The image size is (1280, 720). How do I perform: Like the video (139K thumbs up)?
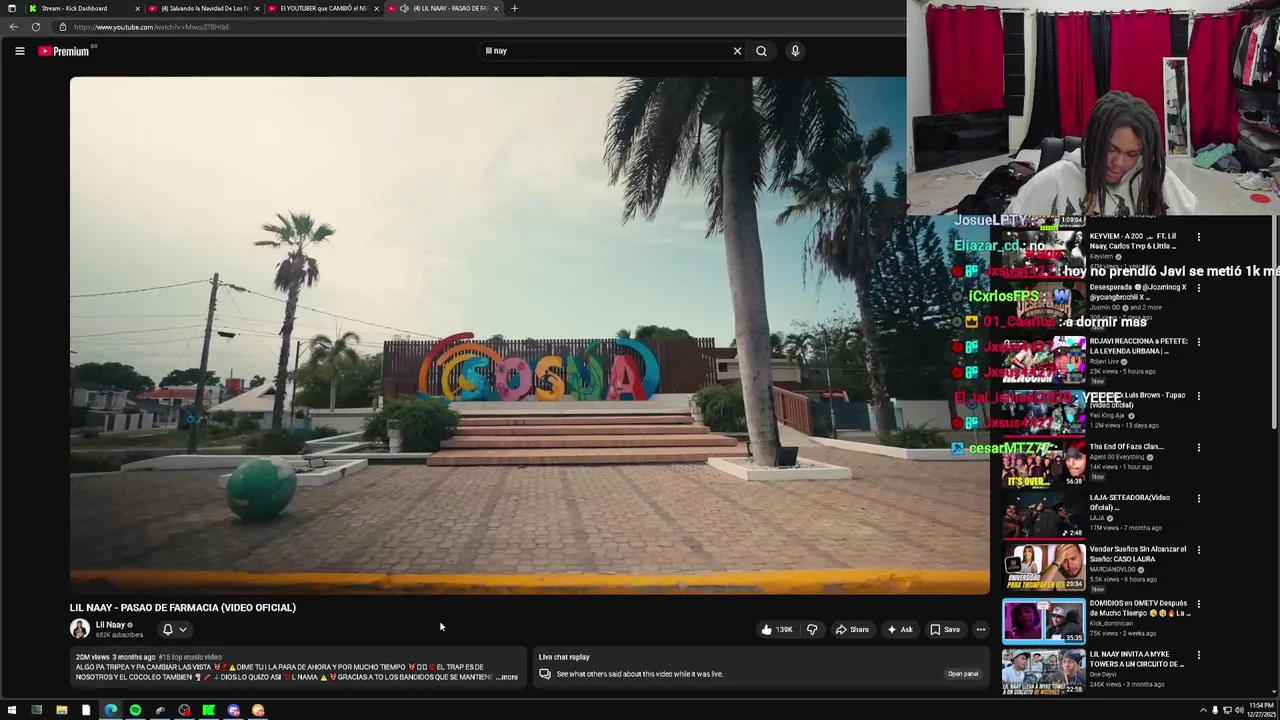777,629
